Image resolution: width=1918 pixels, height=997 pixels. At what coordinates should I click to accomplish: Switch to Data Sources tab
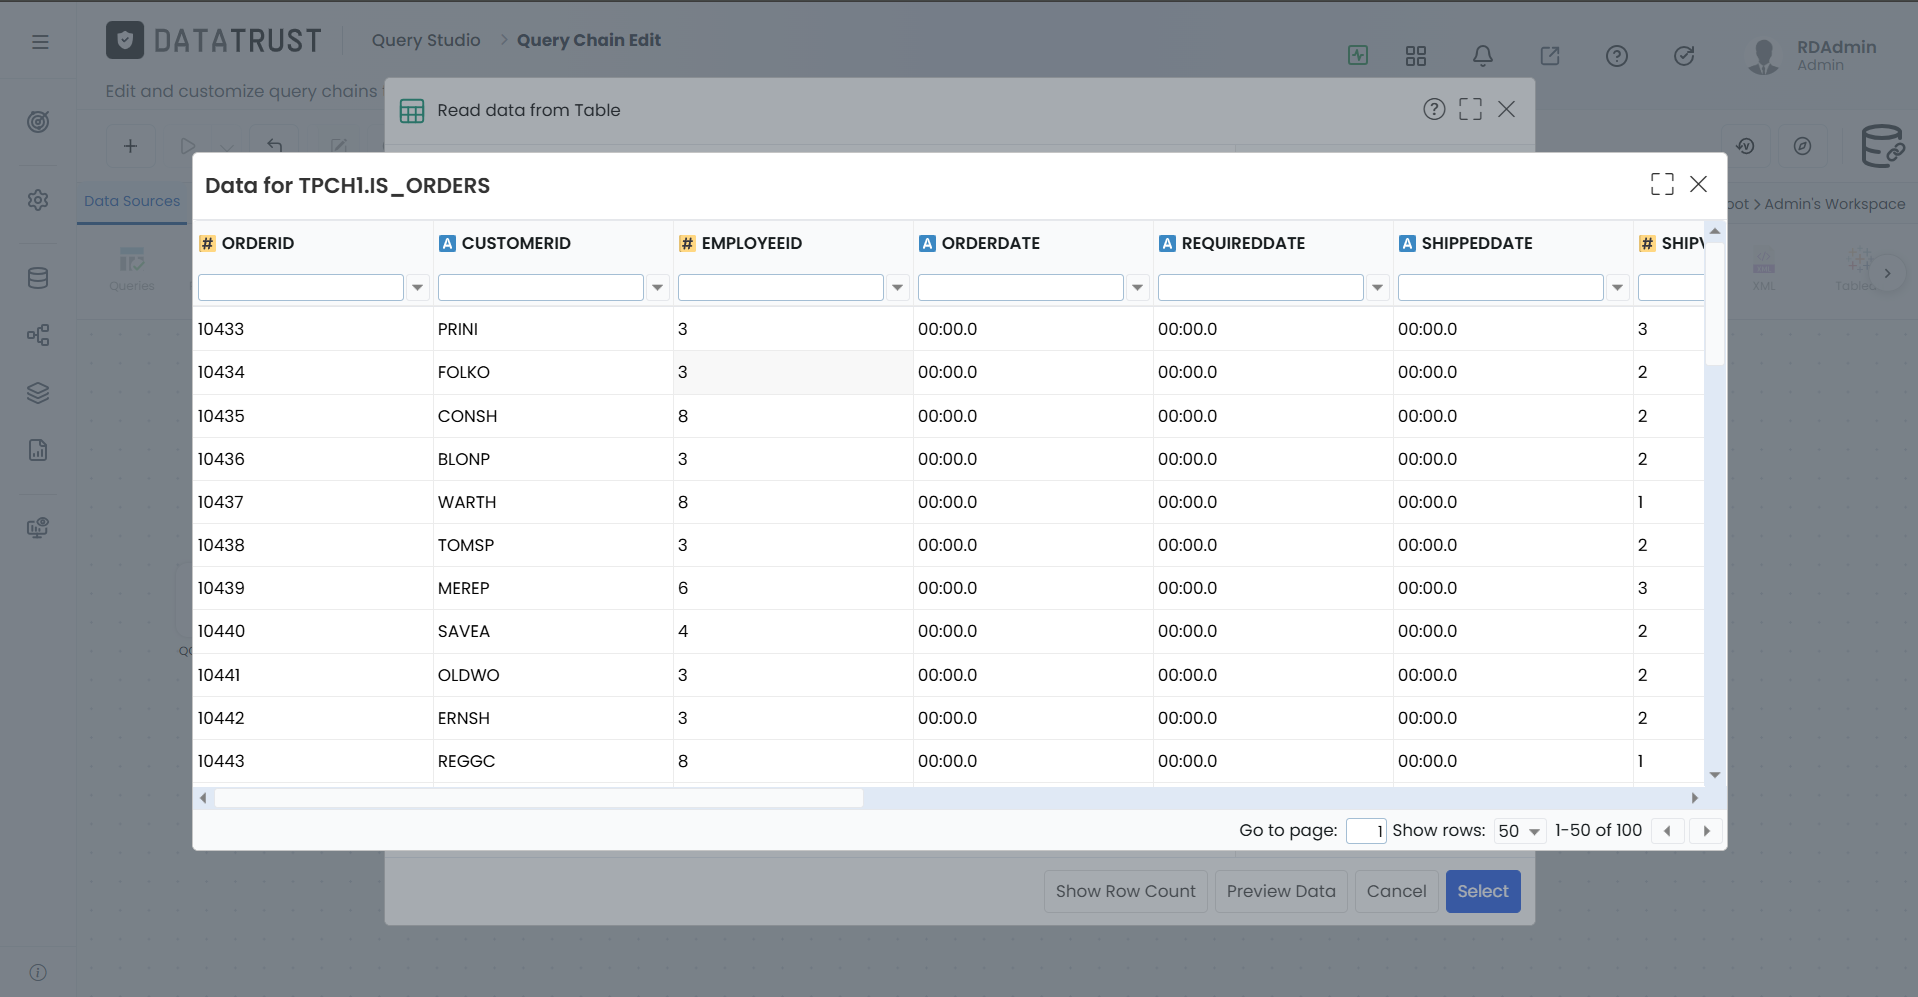pyautogui.click(x=132, y=201)
